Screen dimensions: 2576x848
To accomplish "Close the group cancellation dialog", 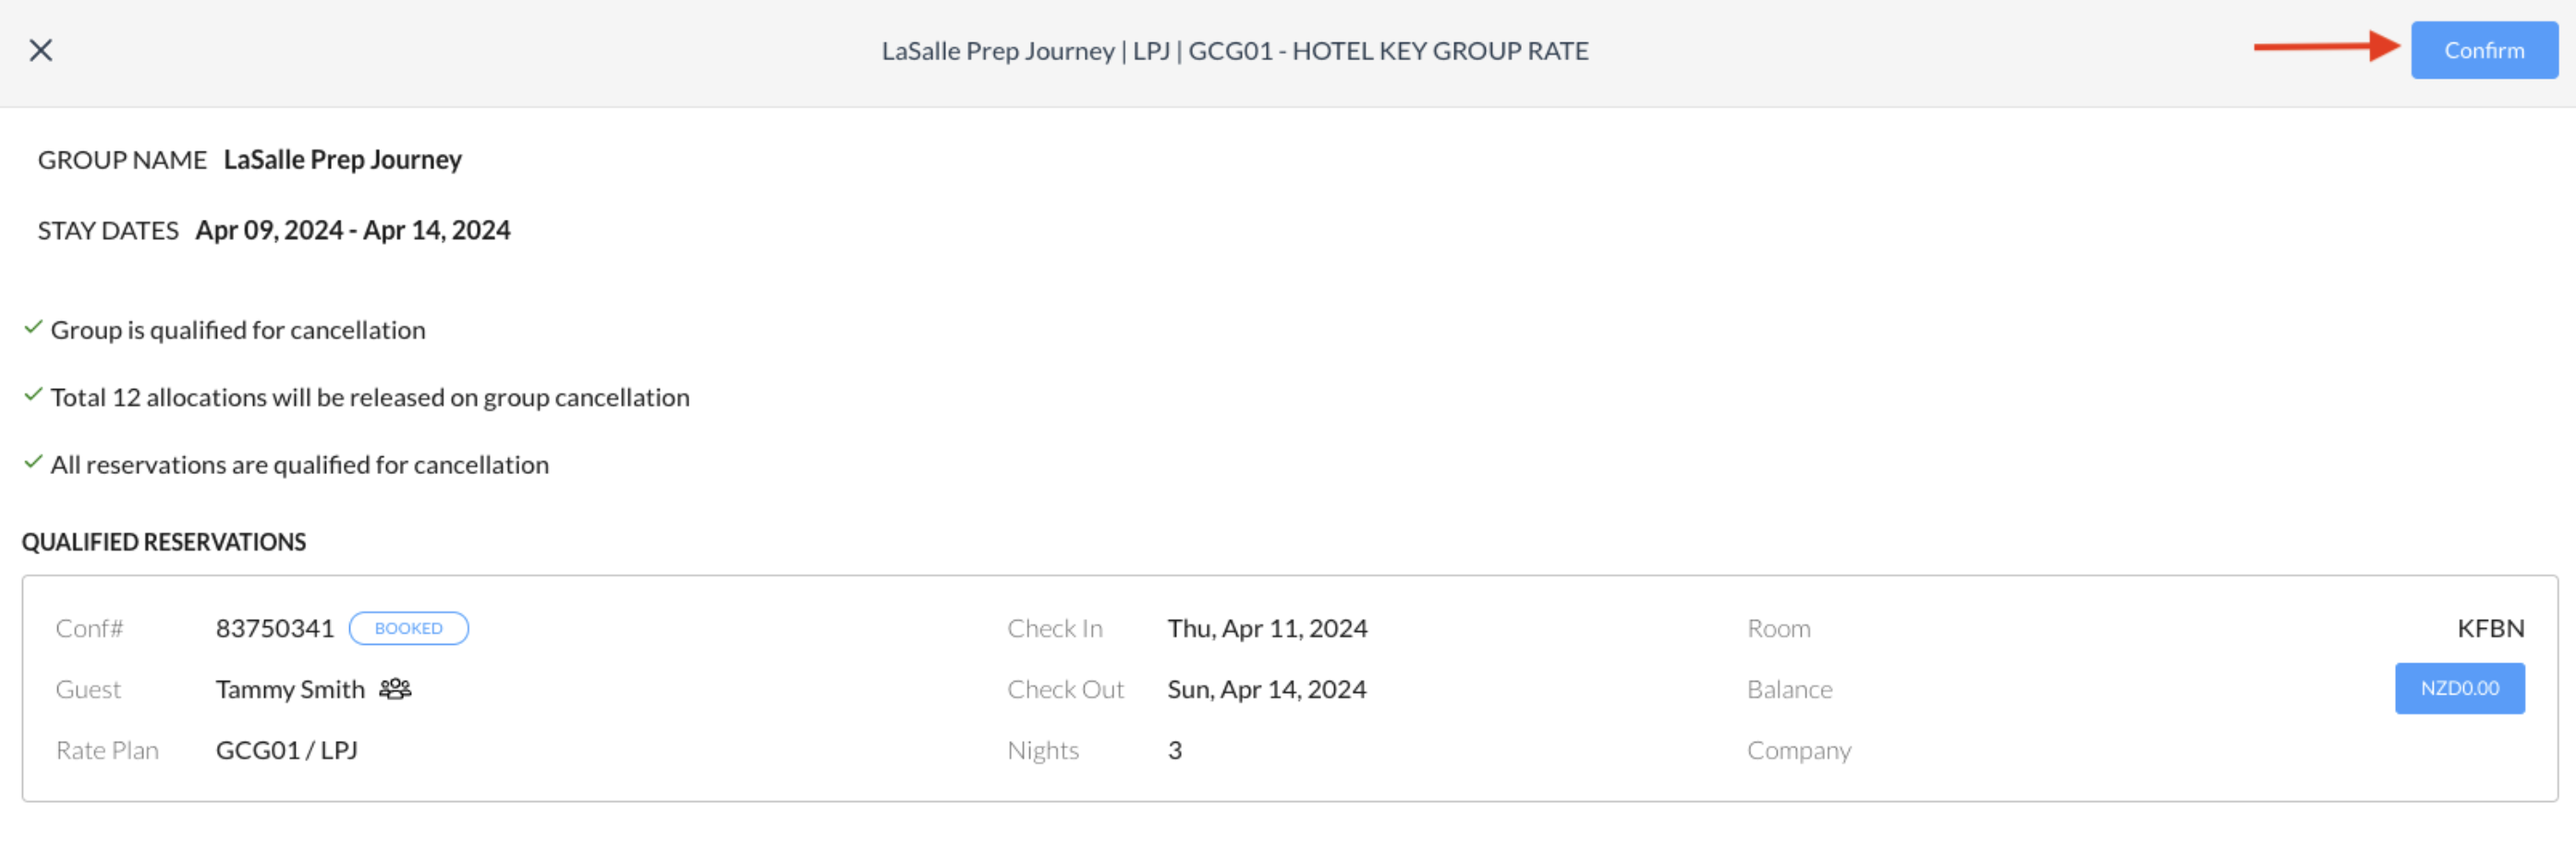I will (41, 50).
